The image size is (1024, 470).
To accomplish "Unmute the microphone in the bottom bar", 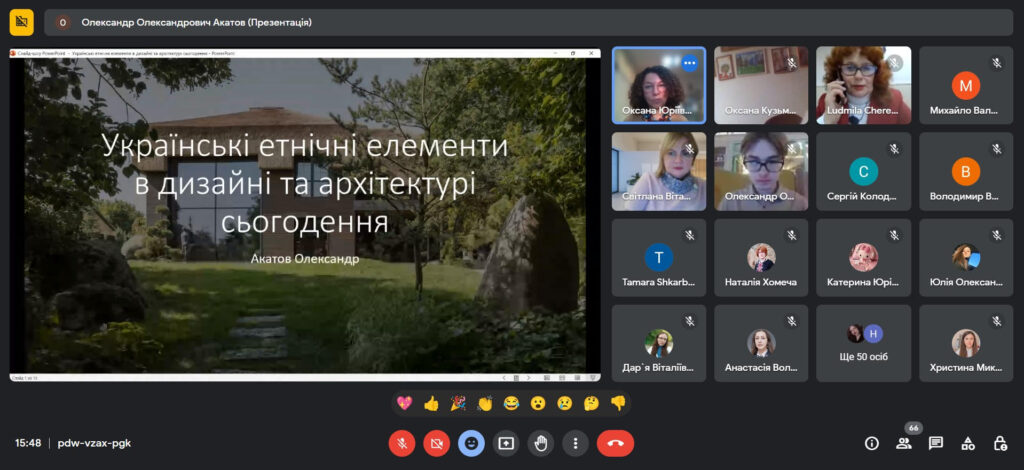I will point(402,443).
